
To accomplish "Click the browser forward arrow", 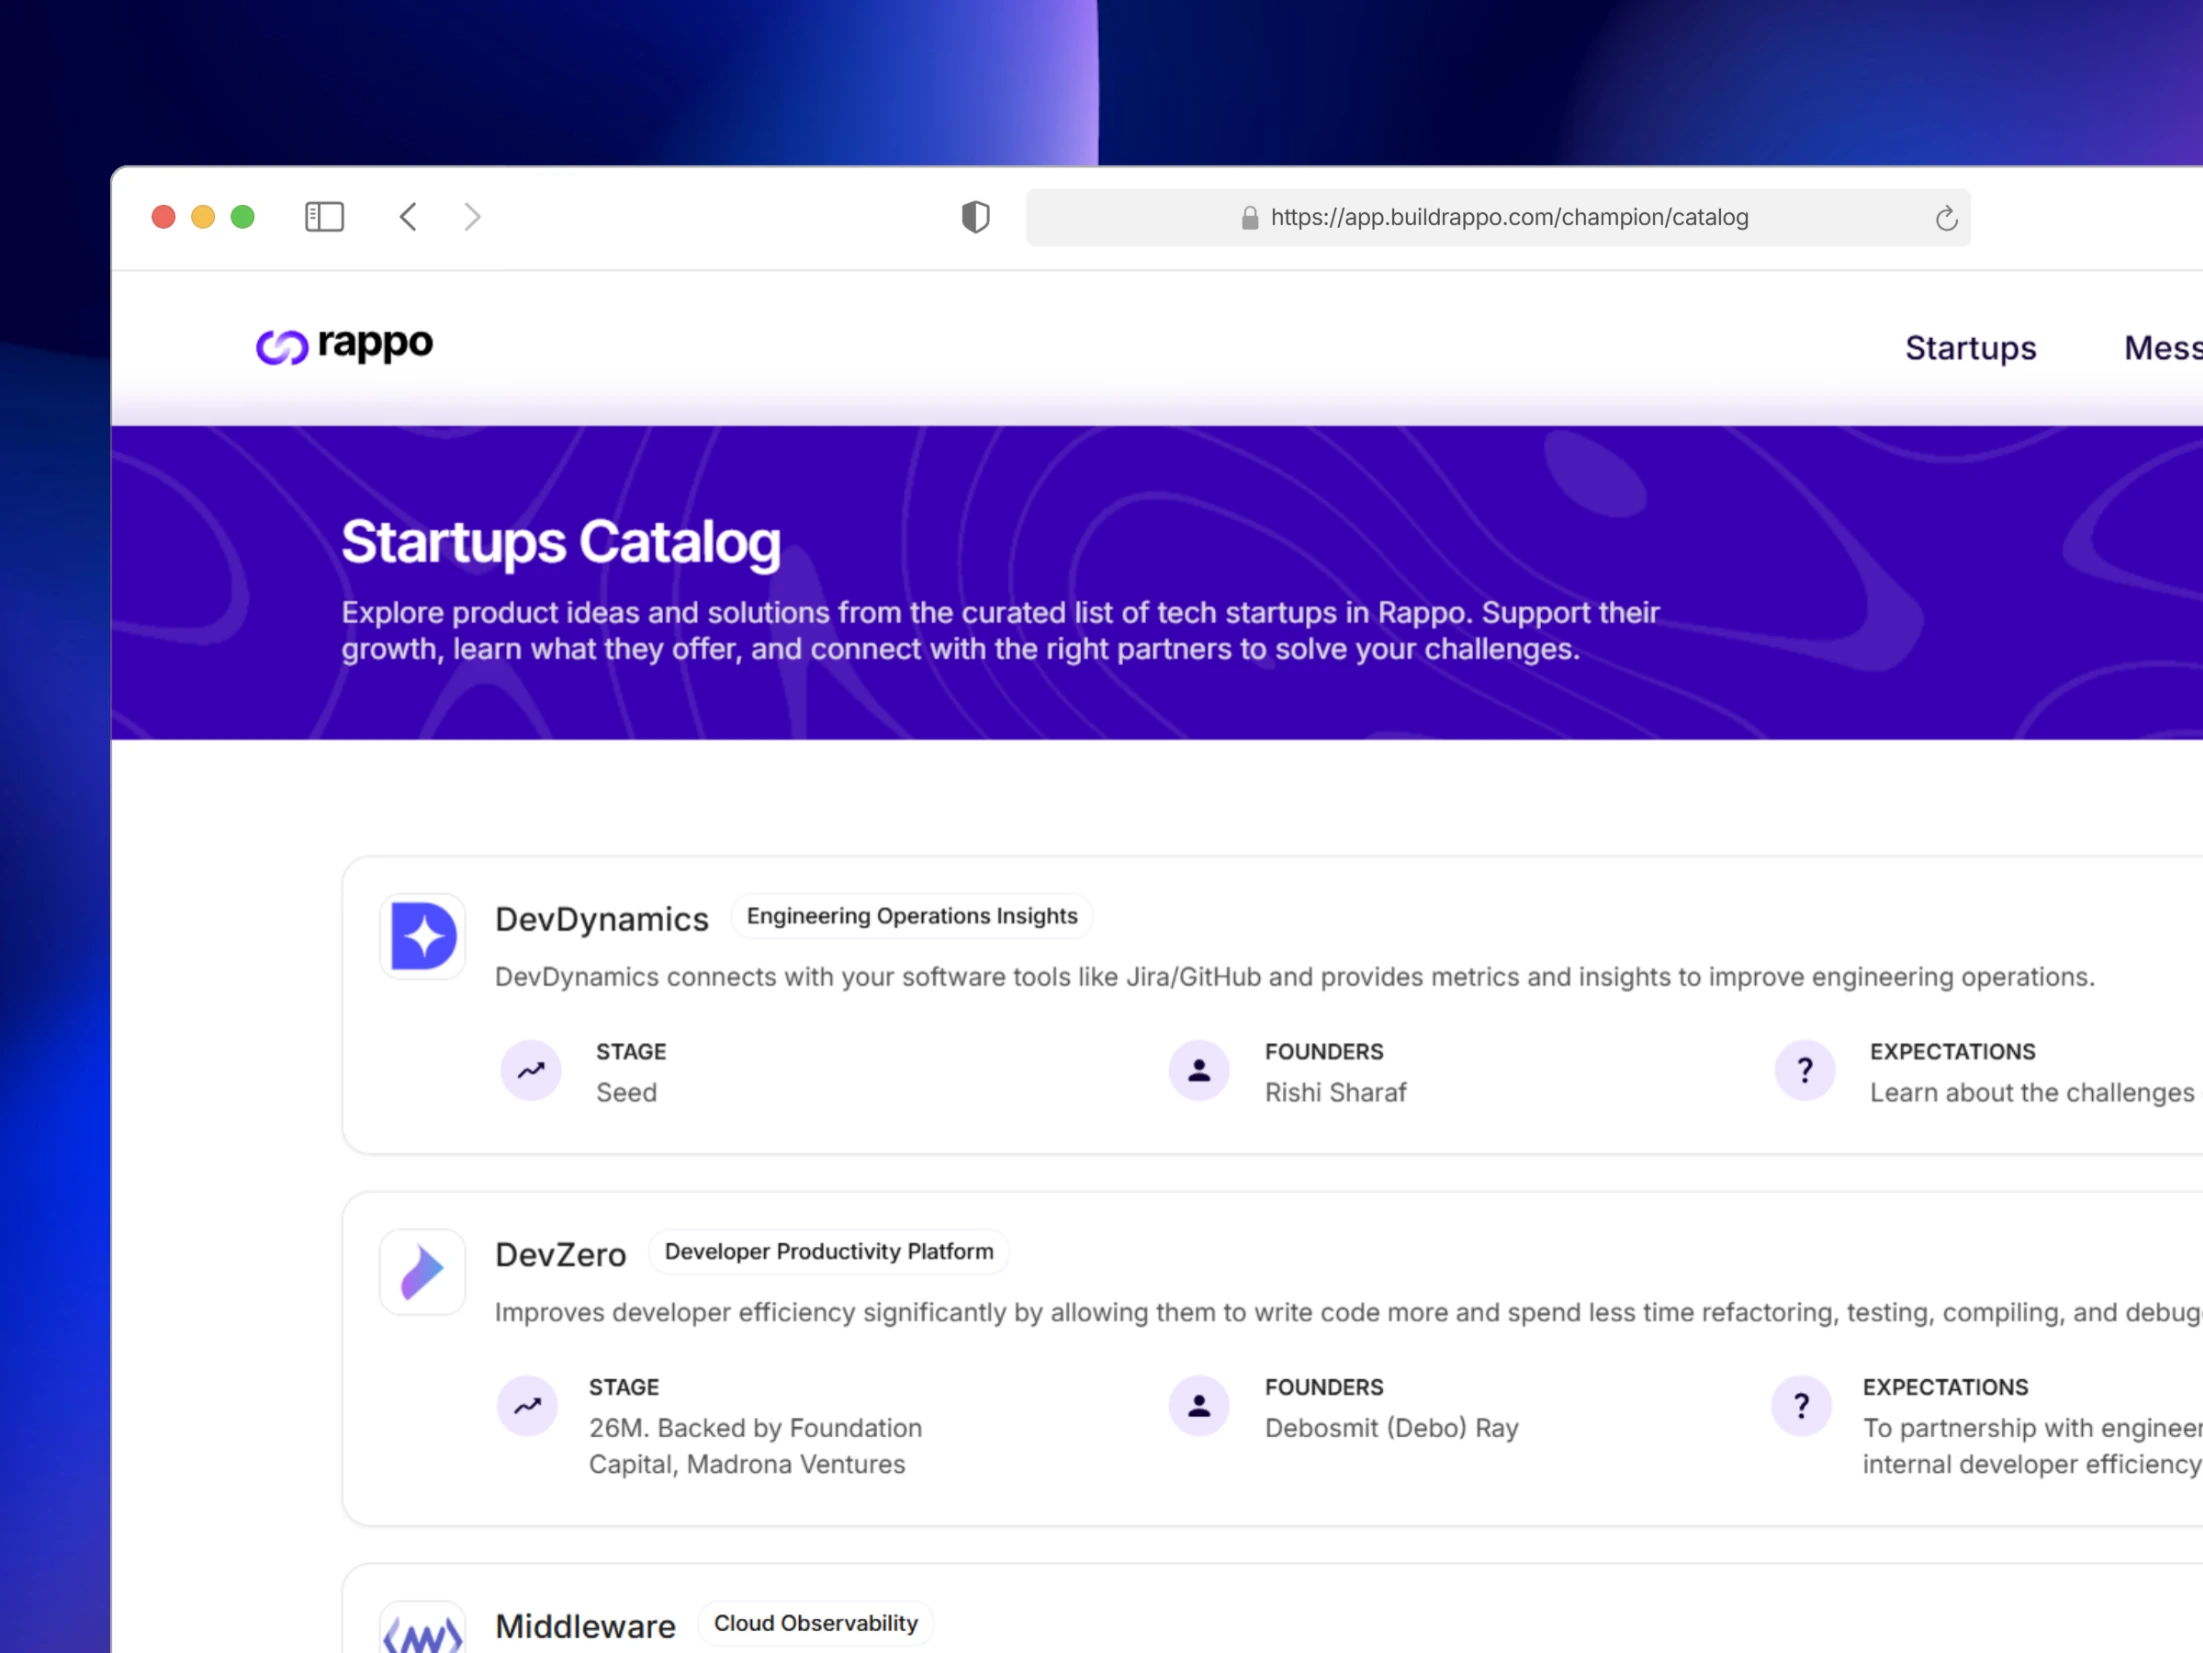I will 472,217.
